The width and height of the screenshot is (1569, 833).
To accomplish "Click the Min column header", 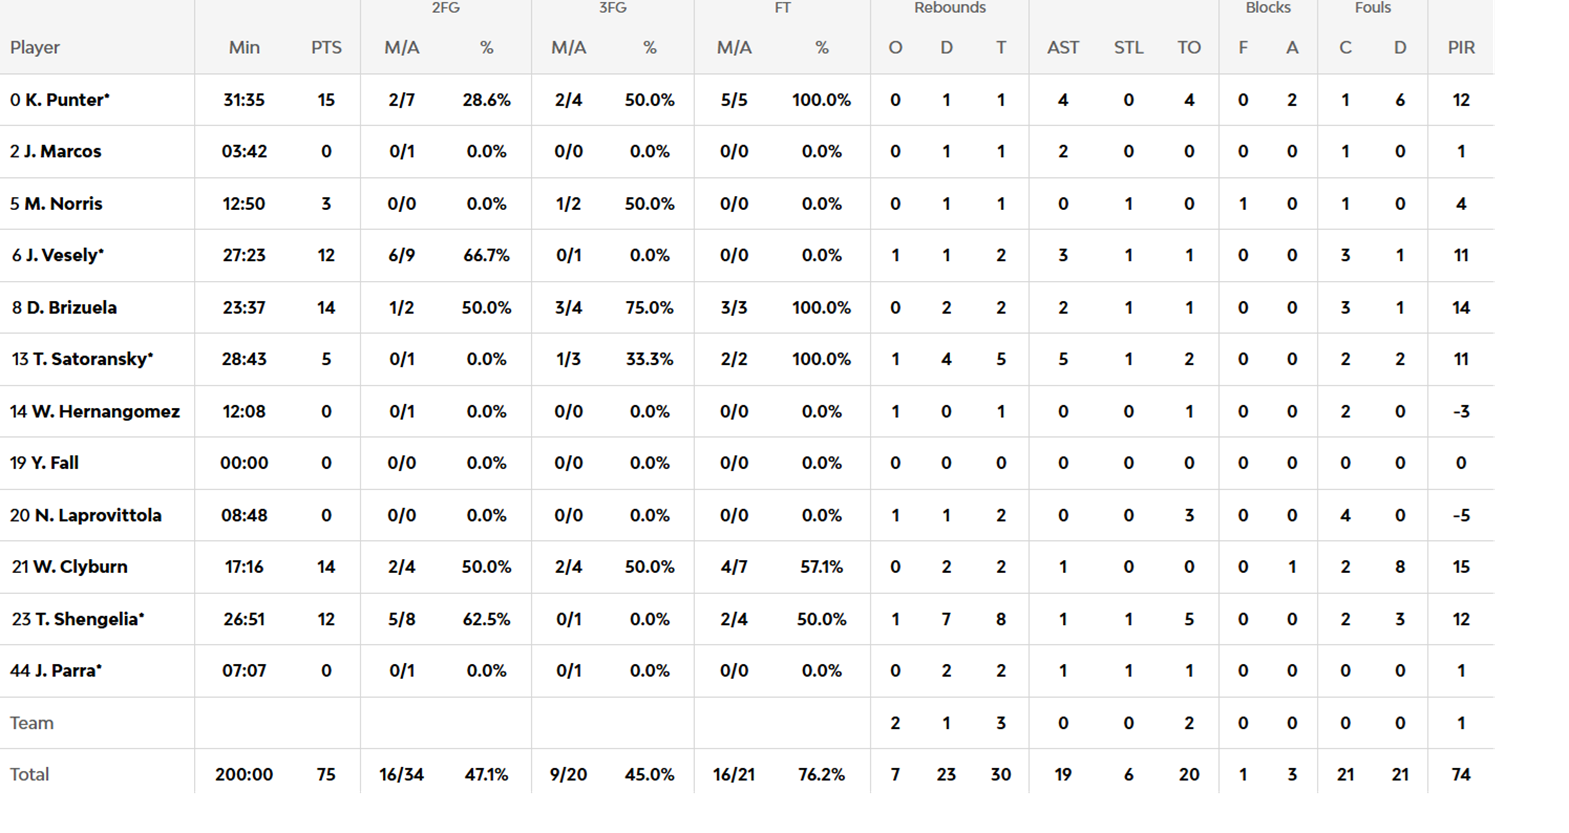I will tap(244, 47).
